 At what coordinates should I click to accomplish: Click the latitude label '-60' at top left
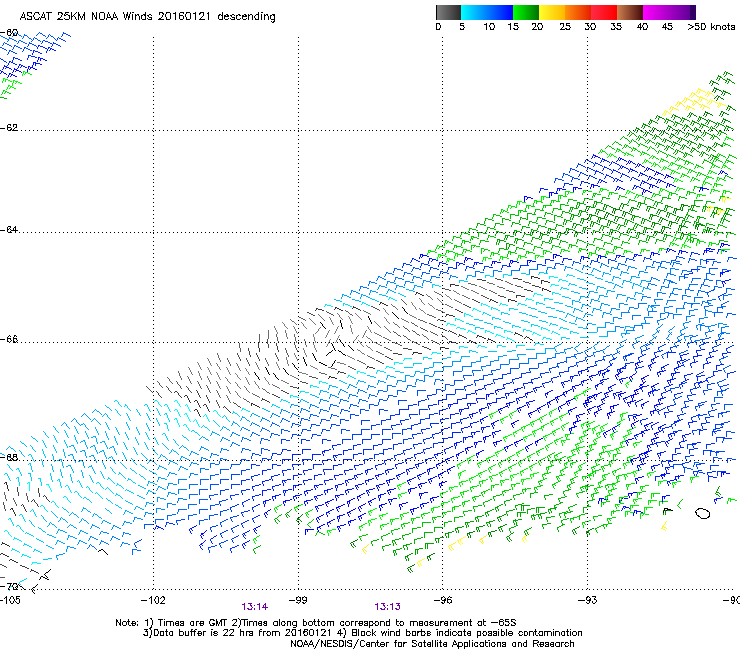[9, 33]
